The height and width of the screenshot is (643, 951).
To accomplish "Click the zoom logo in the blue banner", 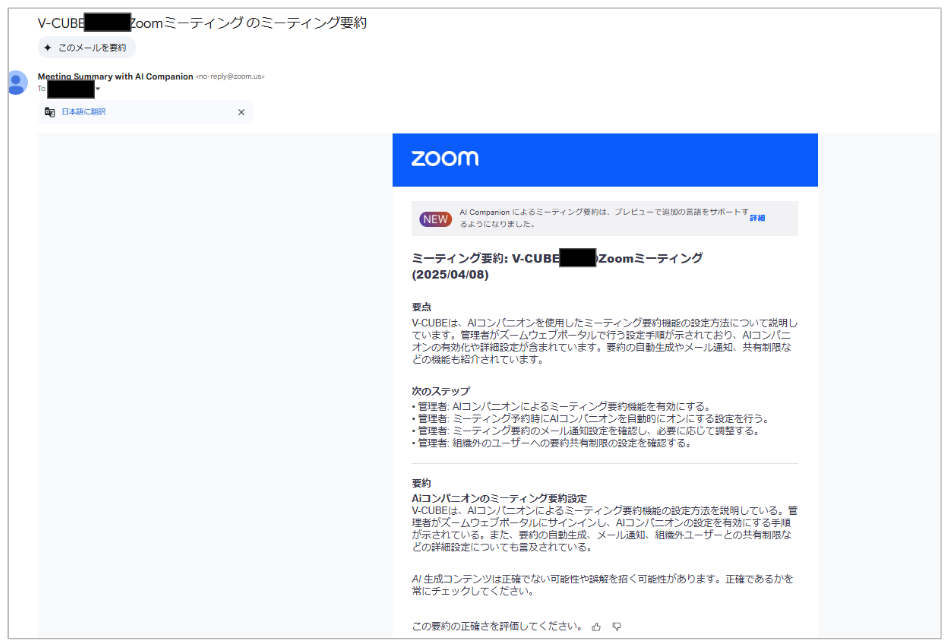I will click(445, 158).
